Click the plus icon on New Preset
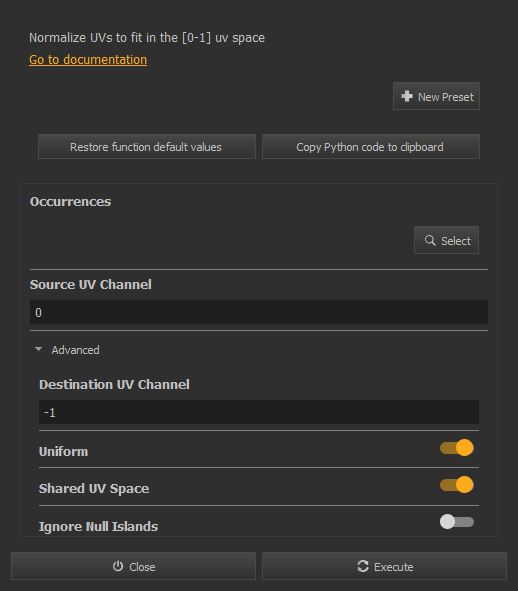Viewport: 518px width, 591px height. [407, 96]
